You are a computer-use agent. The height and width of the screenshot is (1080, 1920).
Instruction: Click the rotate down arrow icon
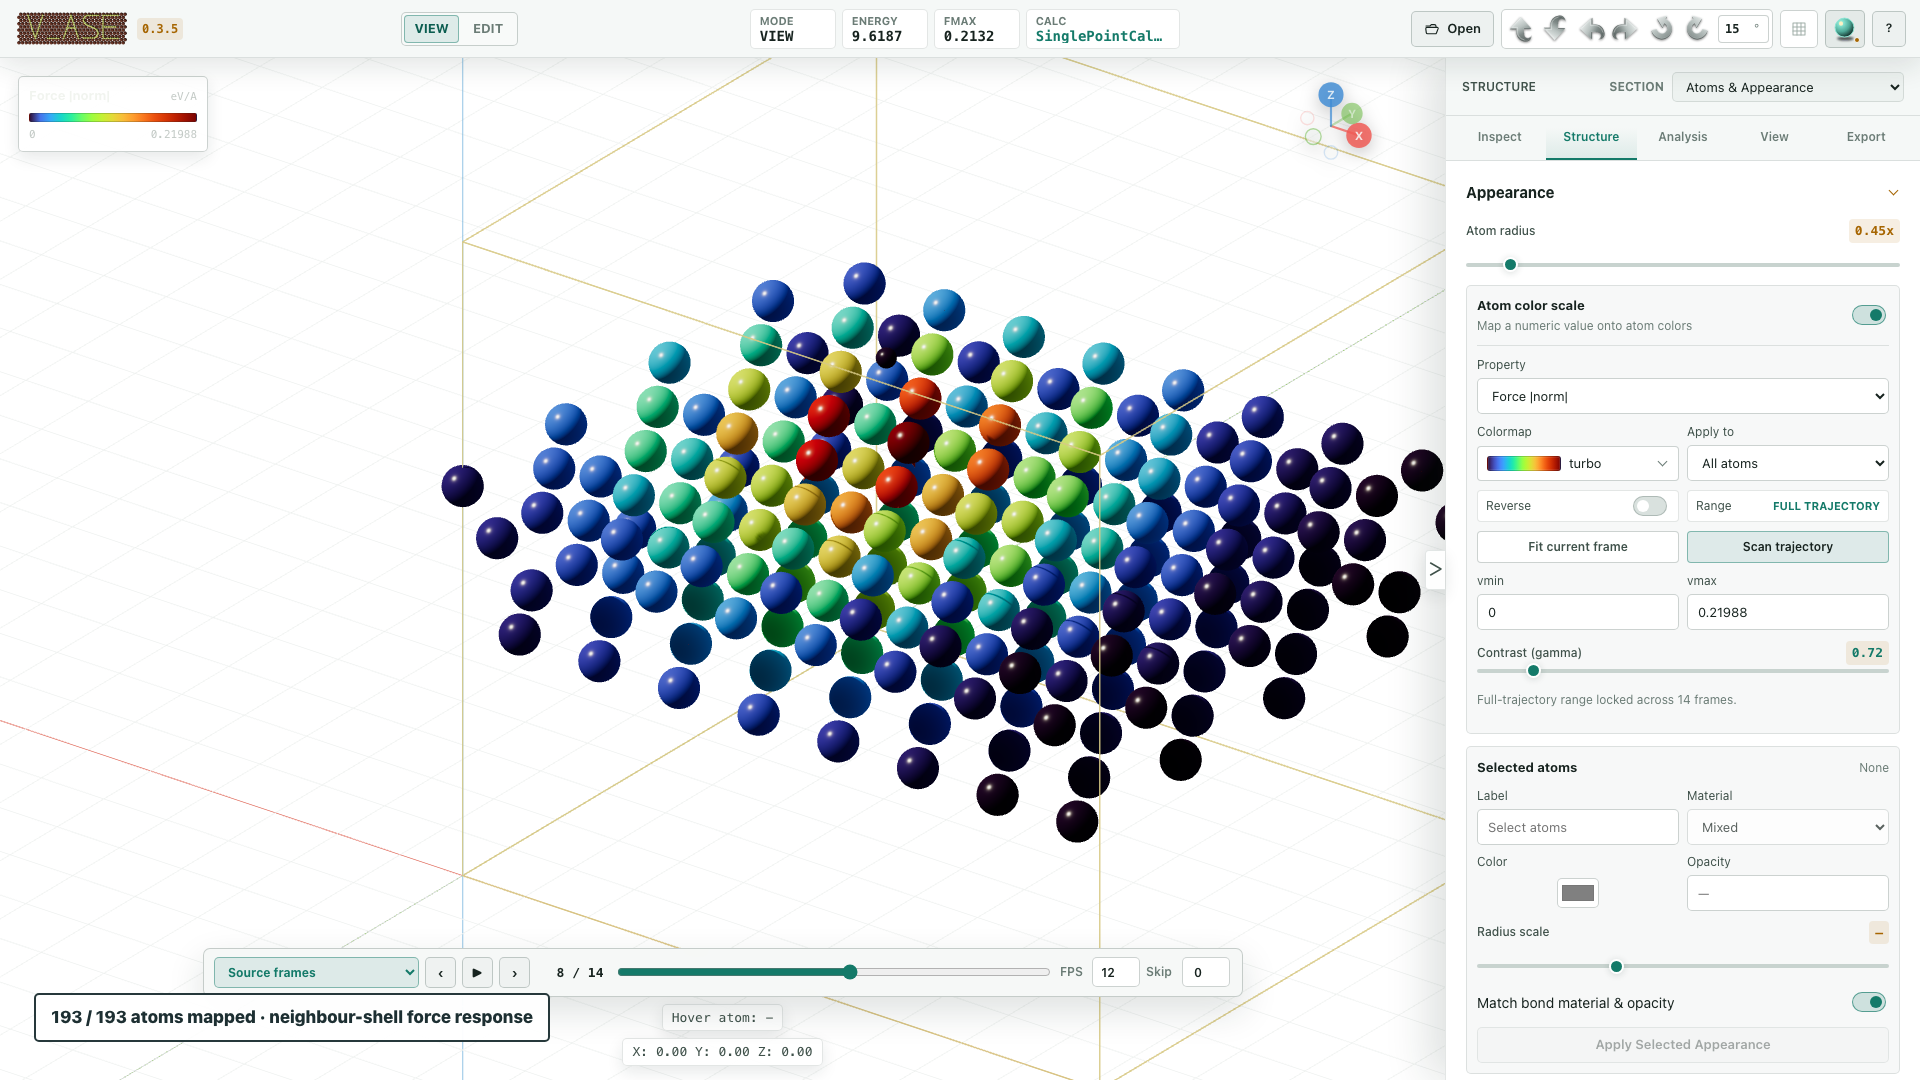click(1556, 29)
